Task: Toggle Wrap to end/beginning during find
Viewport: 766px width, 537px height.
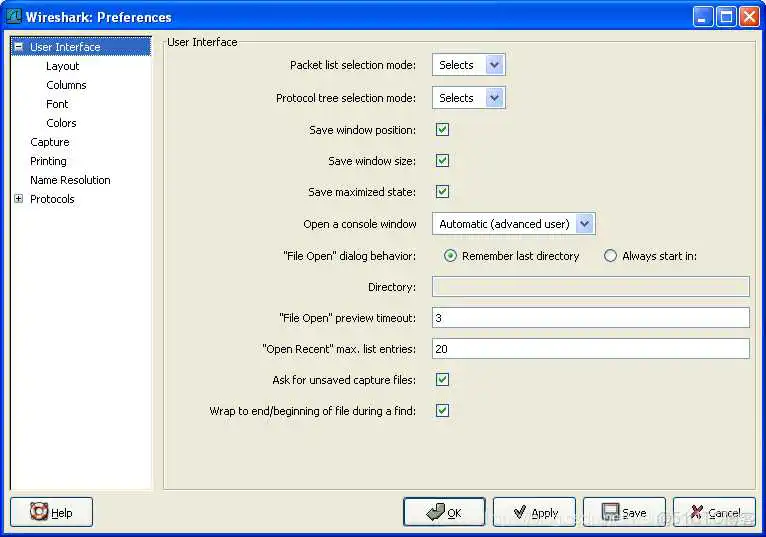Action: pos(442,411)
